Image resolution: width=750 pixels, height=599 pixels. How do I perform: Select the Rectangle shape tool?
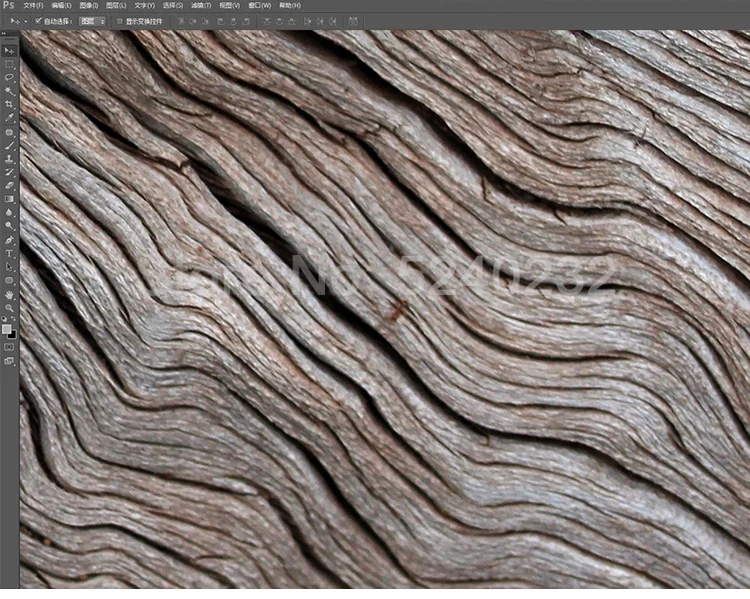9,281
